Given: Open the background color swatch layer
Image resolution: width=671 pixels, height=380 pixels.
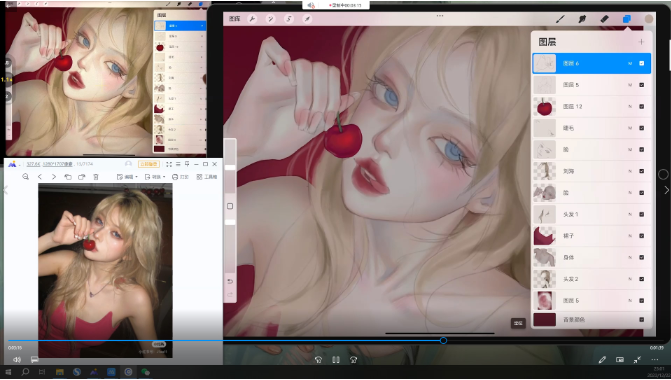Looking at the screenshot, I should (545, 319).
